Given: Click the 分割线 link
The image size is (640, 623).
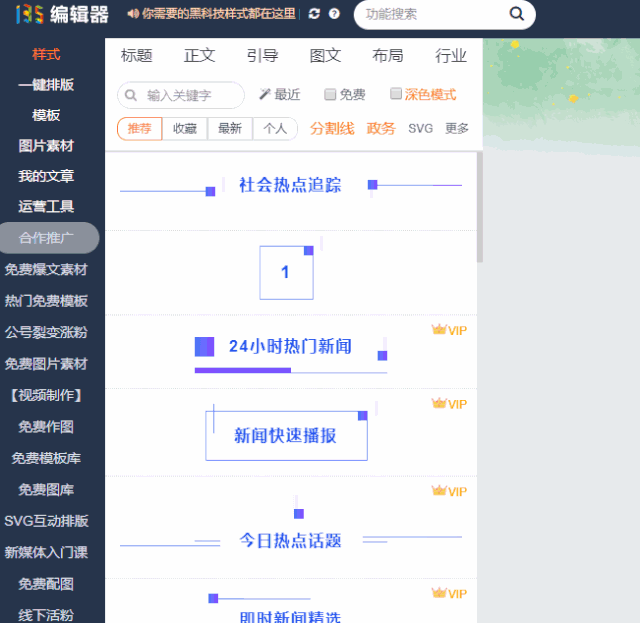Looking at the screenshot, I should [x=332, y=129].
